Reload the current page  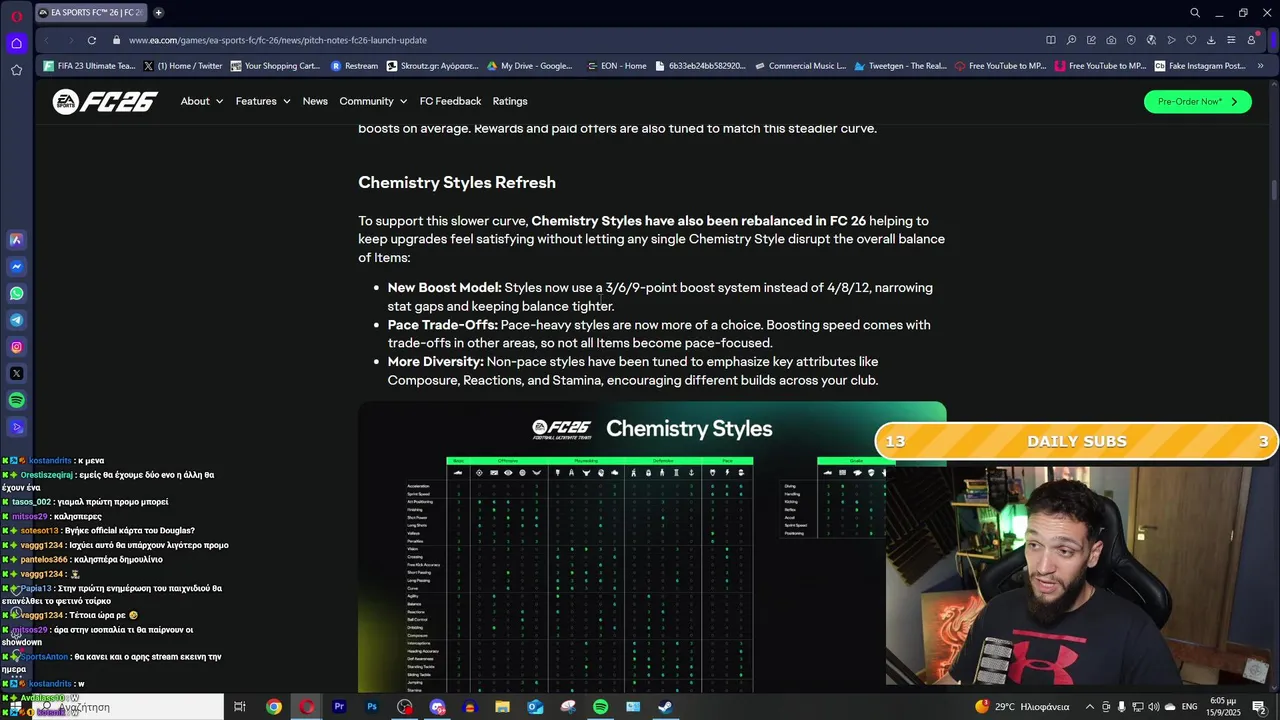[x=91, y=40]
